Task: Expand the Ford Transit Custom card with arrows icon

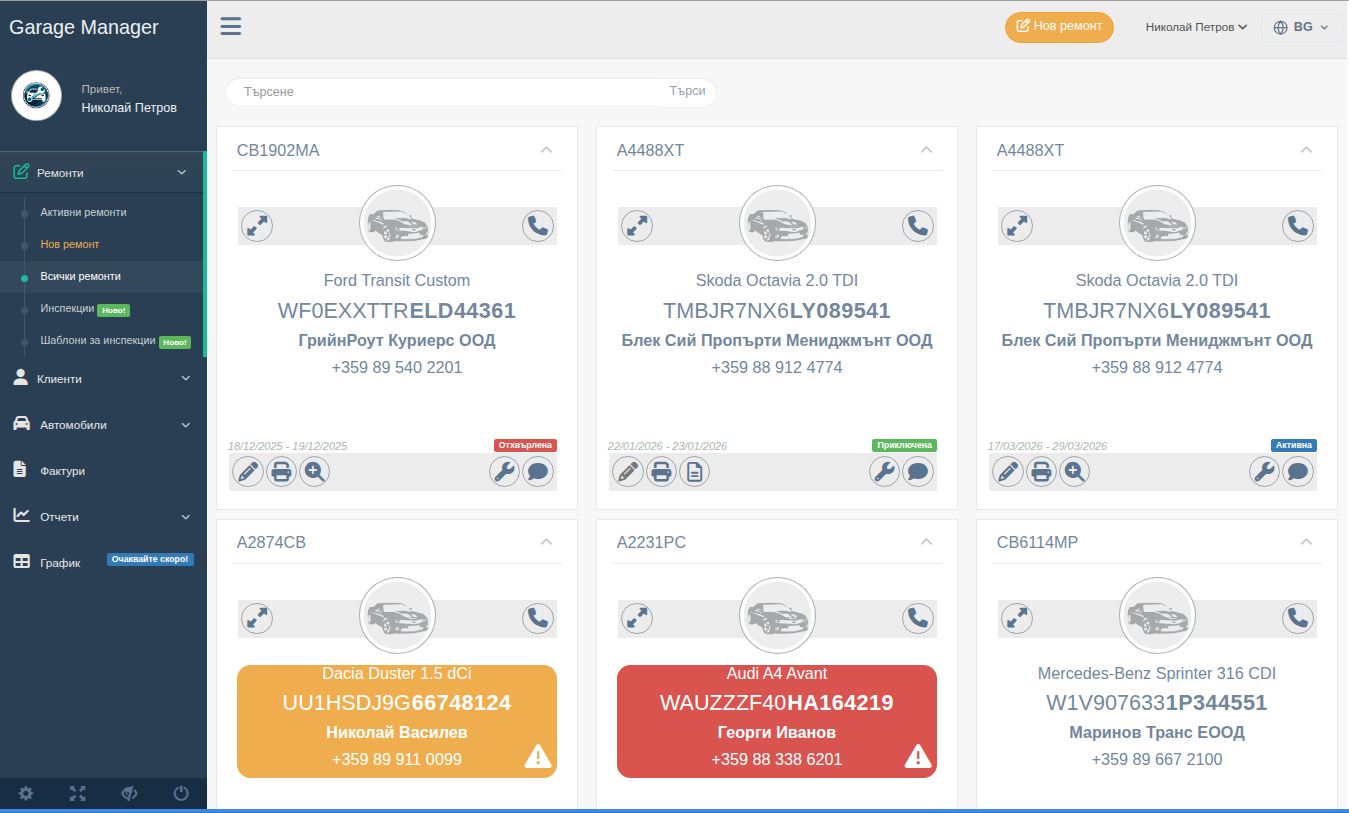Action: click(257, 226)
